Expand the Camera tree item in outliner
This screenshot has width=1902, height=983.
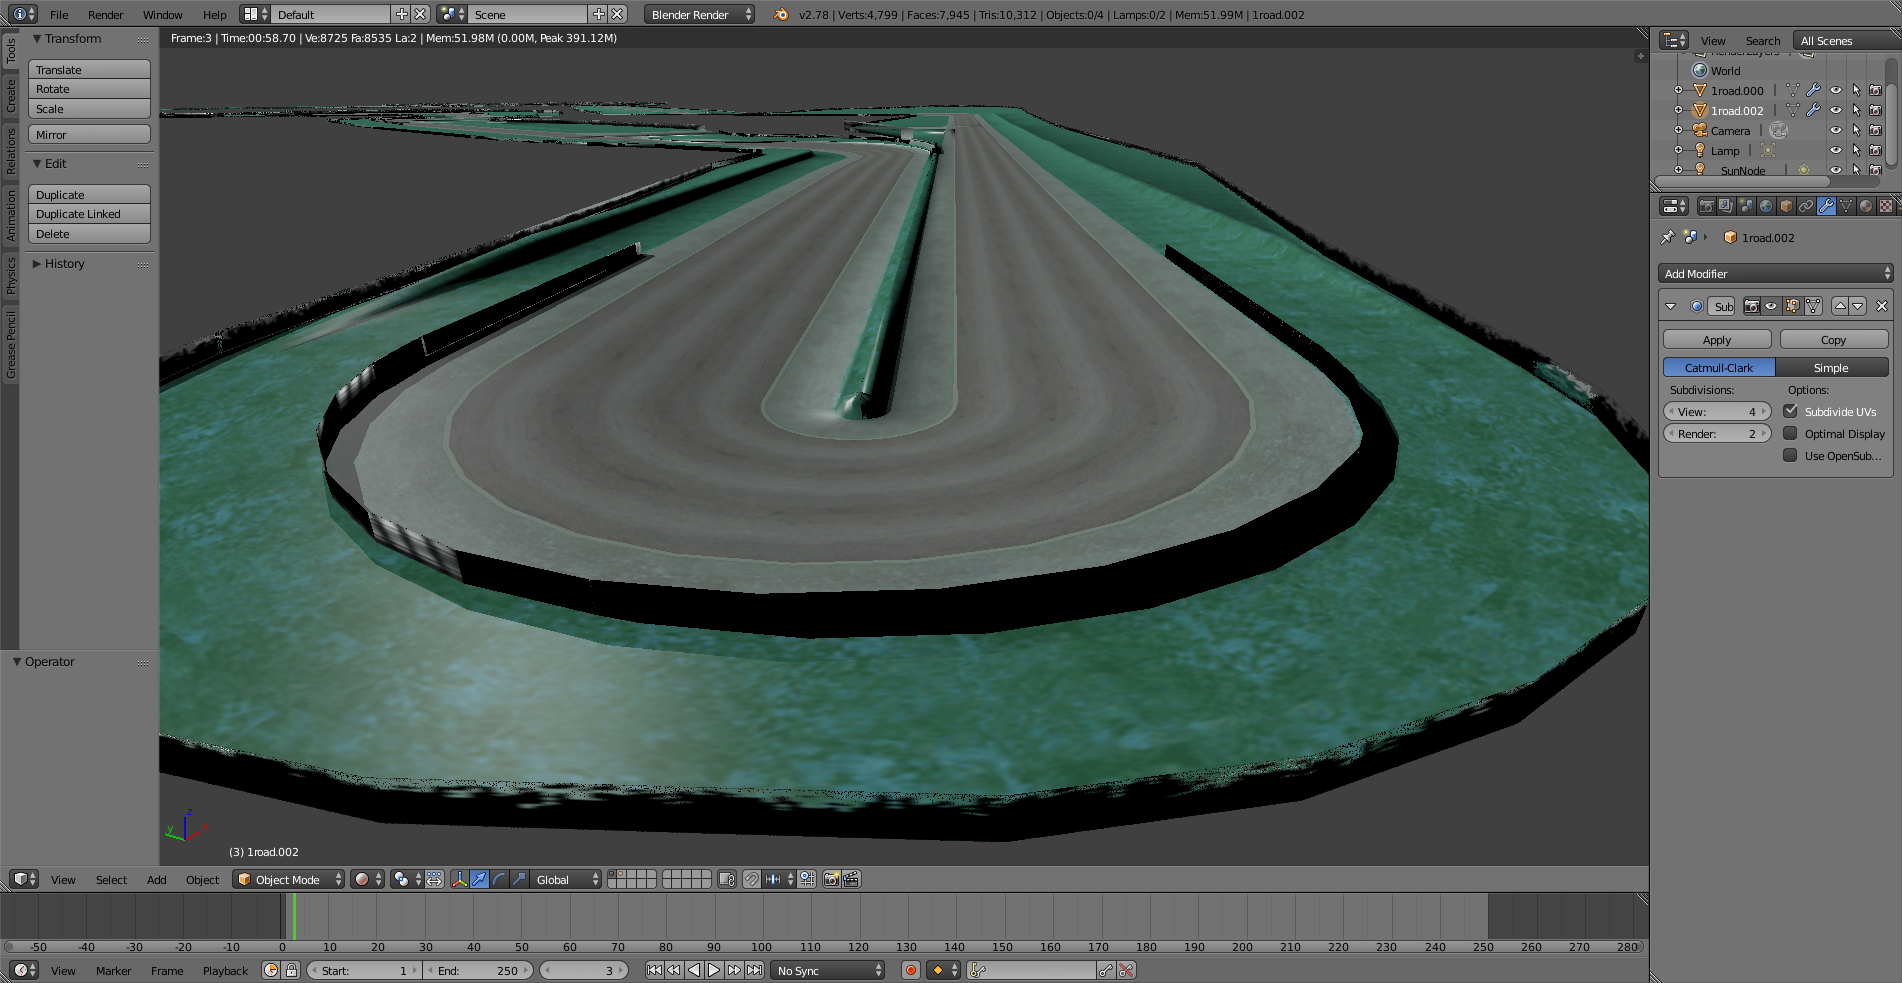point(1678,130)
